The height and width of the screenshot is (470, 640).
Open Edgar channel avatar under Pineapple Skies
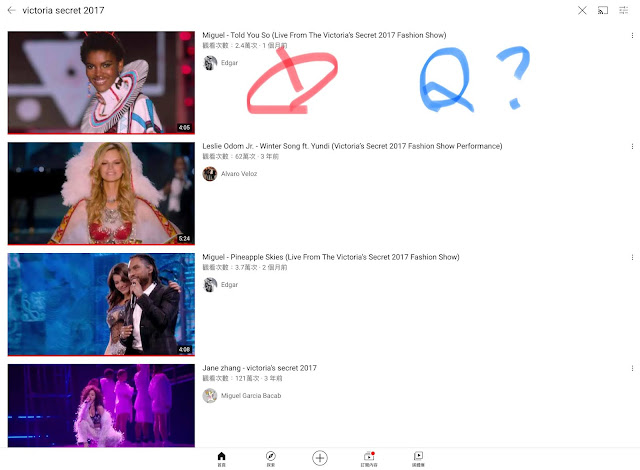tap(210, 285)
